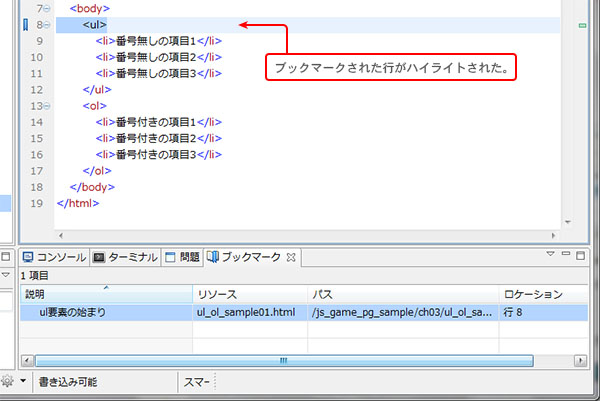Screen dimensions: 600x401
Task: Click the editor scroll down arrow
Action: [568, 222]
